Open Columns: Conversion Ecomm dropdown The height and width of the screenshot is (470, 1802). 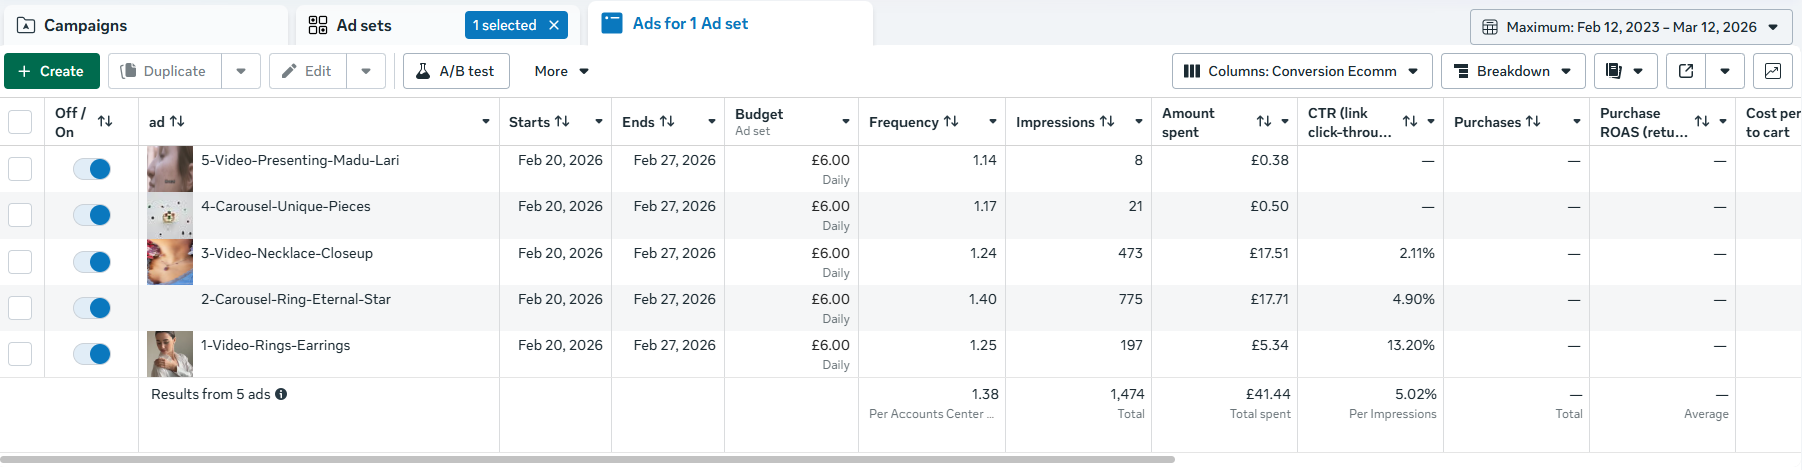1301,71
